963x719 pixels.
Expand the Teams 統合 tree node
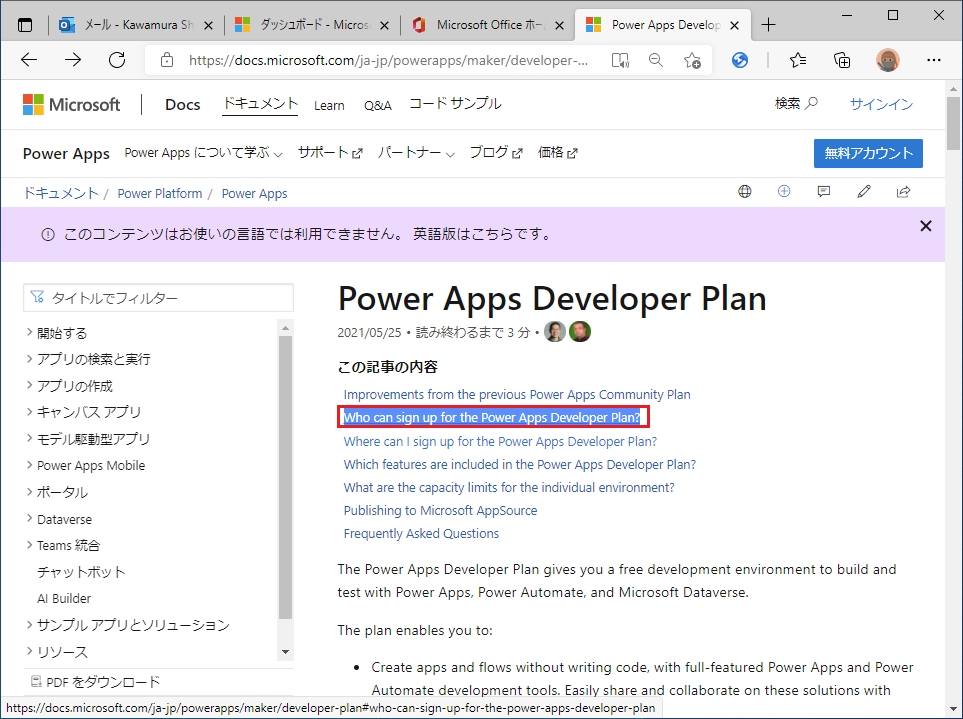coord(29,545)
